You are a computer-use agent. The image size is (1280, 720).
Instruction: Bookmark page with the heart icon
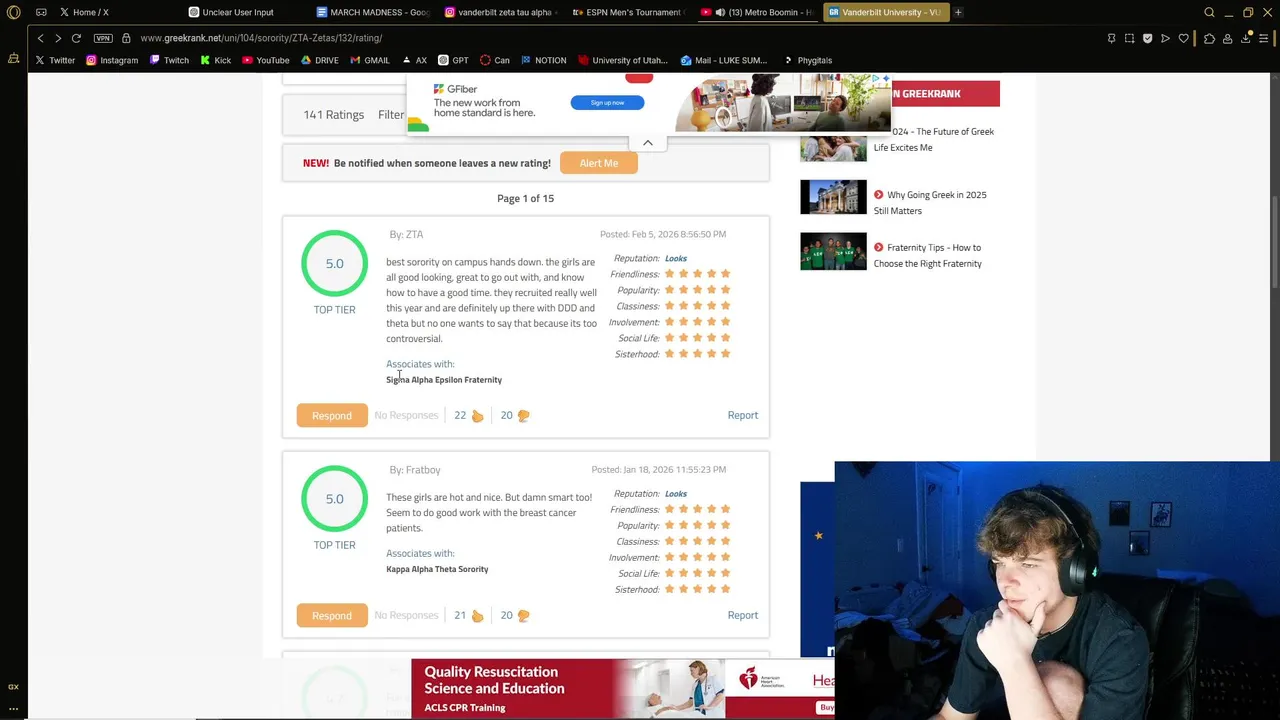1184,38
